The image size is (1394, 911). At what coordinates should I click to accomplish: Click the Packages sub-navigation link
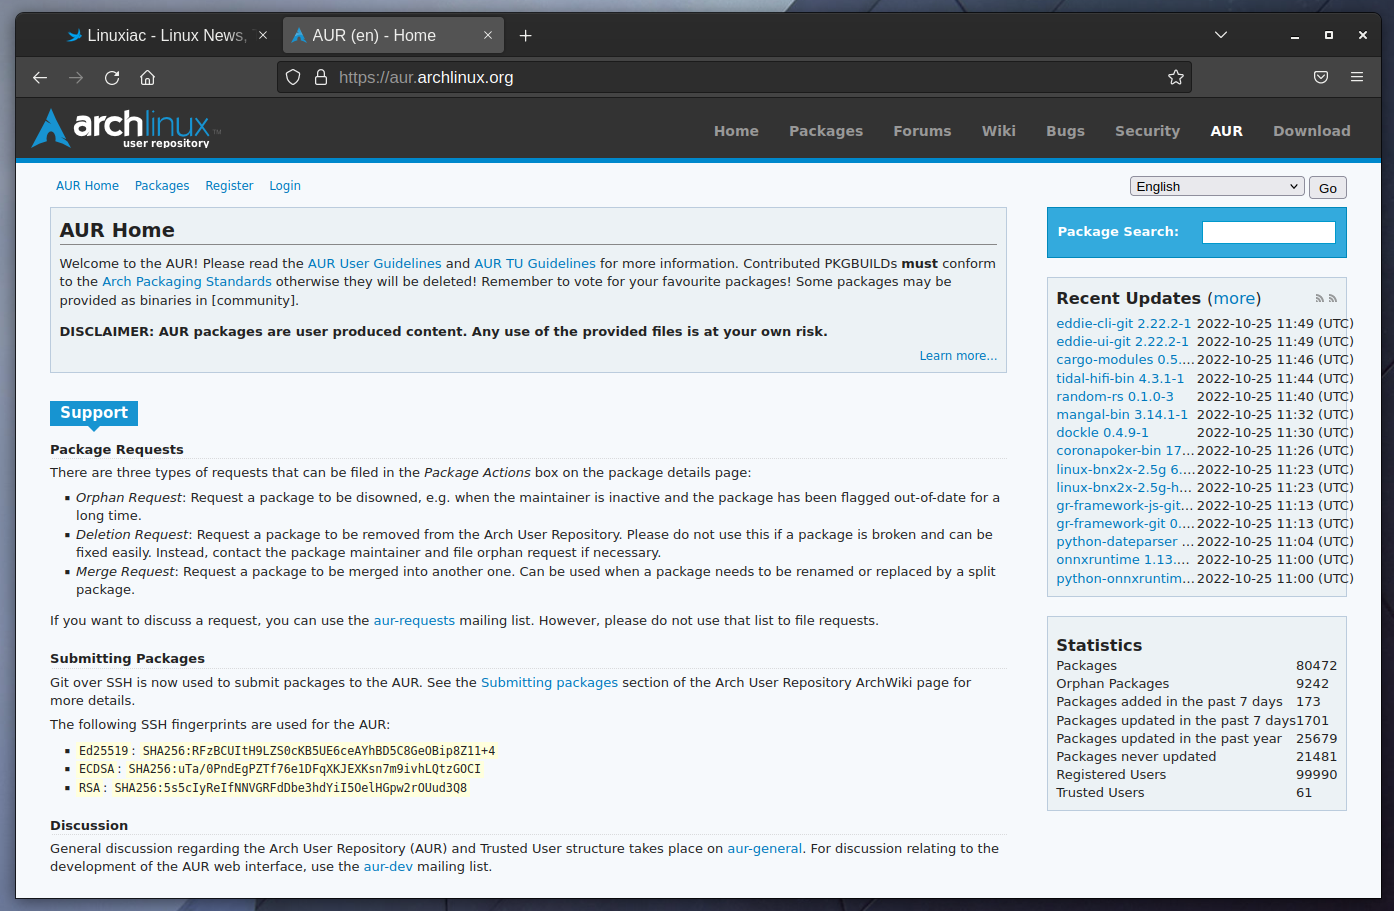point(162,186)
